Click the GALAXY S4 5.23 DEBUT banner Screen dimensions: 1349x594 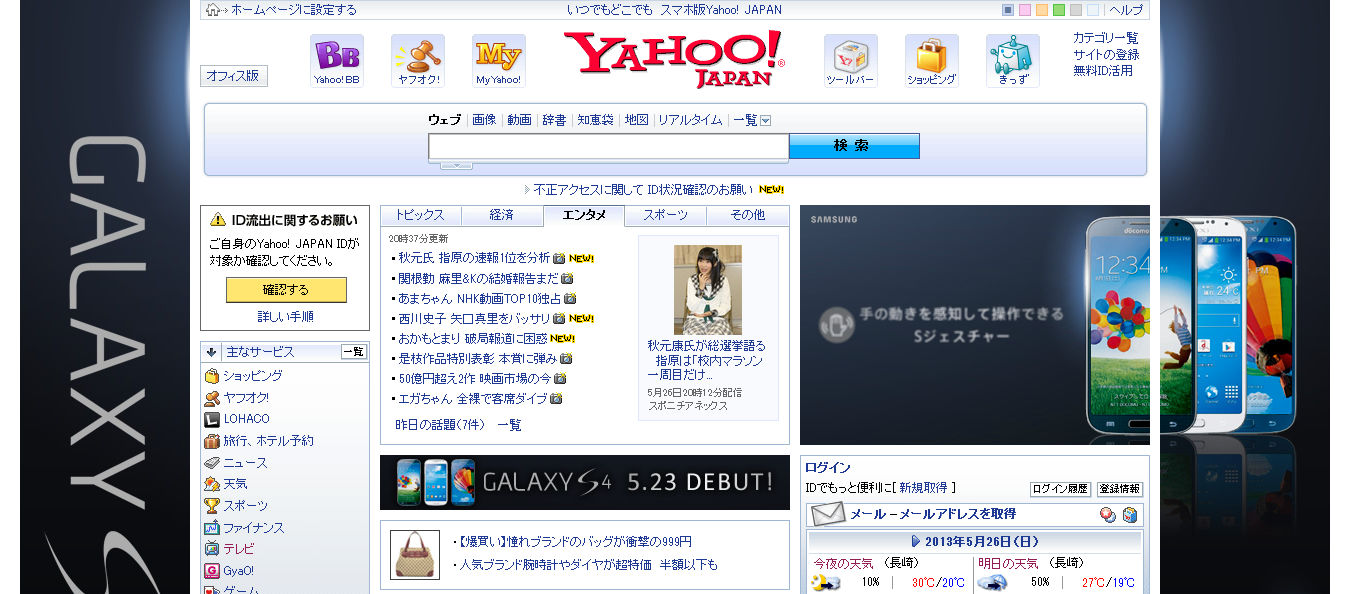click(x=585, y=482)
